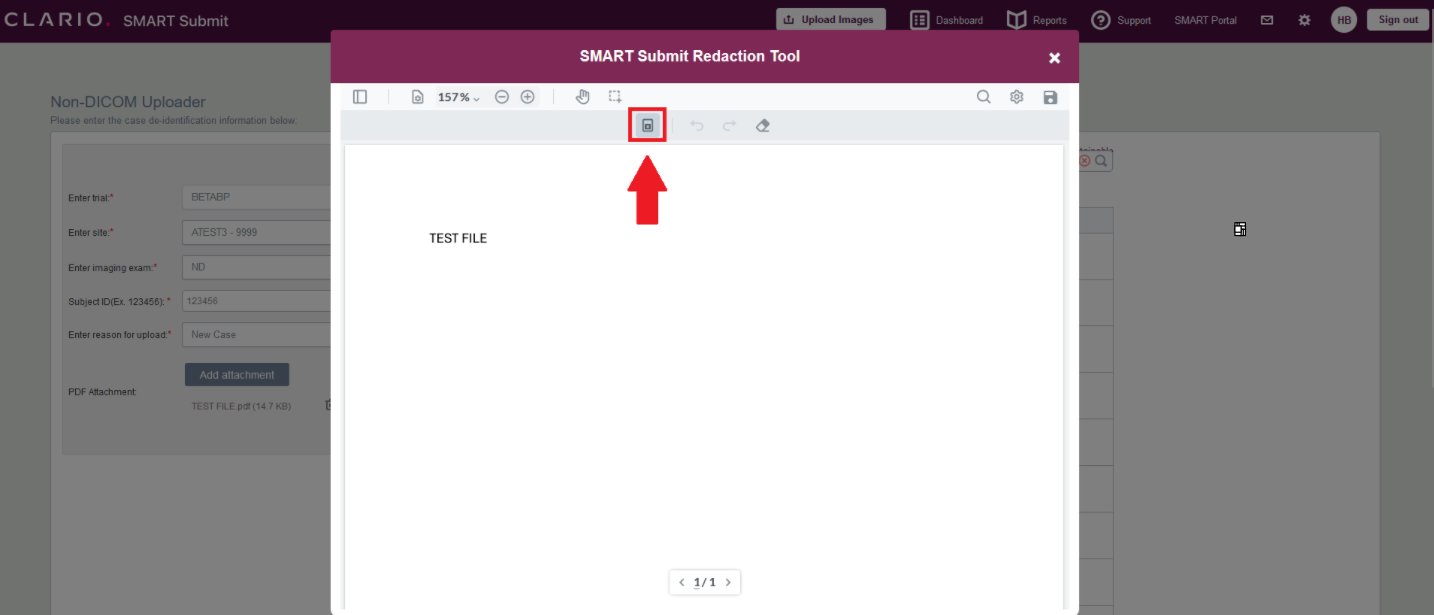
Task: Open the Reports section
Action: 1036,19
